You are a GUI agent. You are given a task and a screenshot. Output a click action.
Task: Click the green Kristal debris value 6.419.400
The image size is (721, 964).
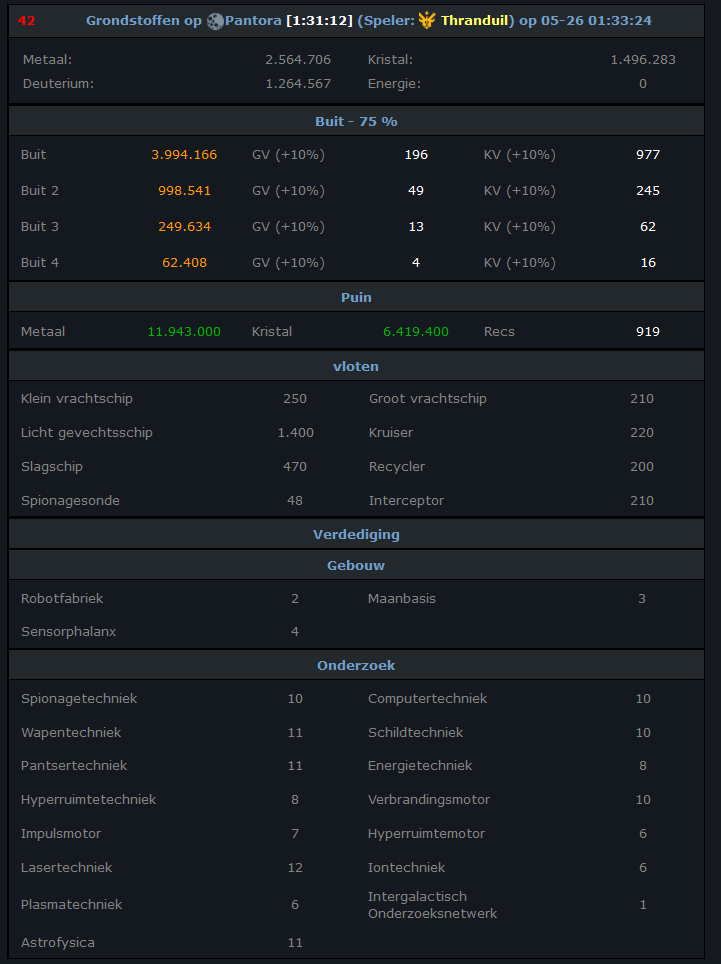(x=416, y=331)
